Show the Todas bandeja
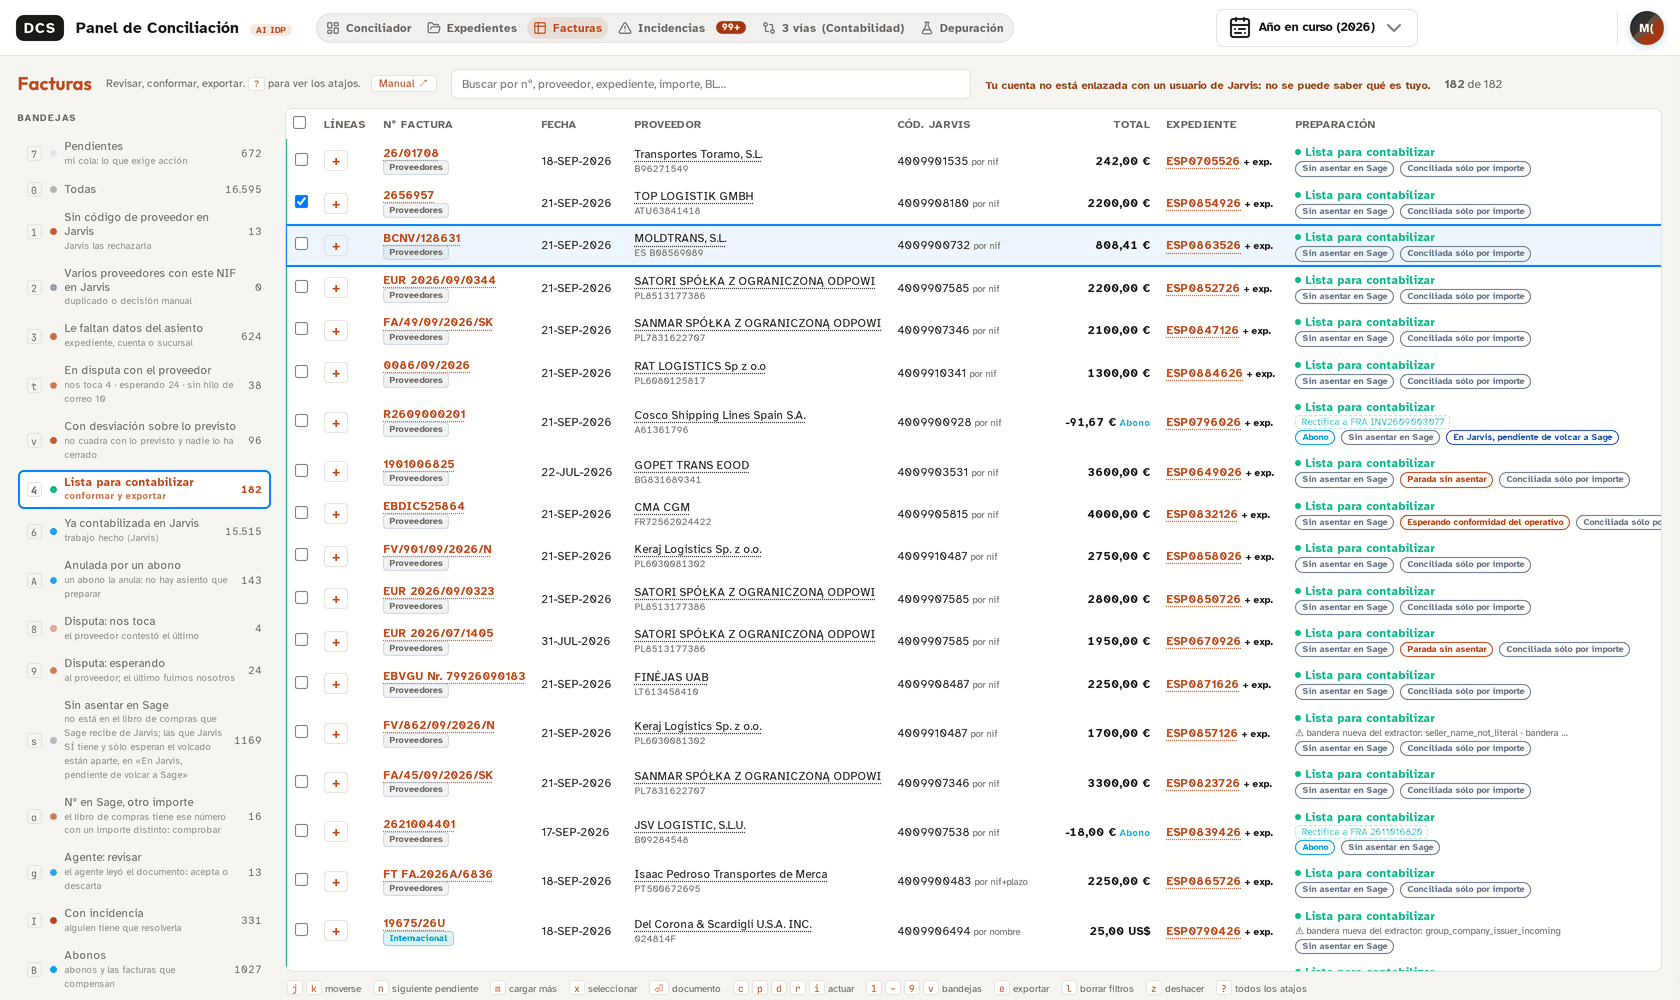This screenshot has height=1000, width=1680. [x=144, y=189]
